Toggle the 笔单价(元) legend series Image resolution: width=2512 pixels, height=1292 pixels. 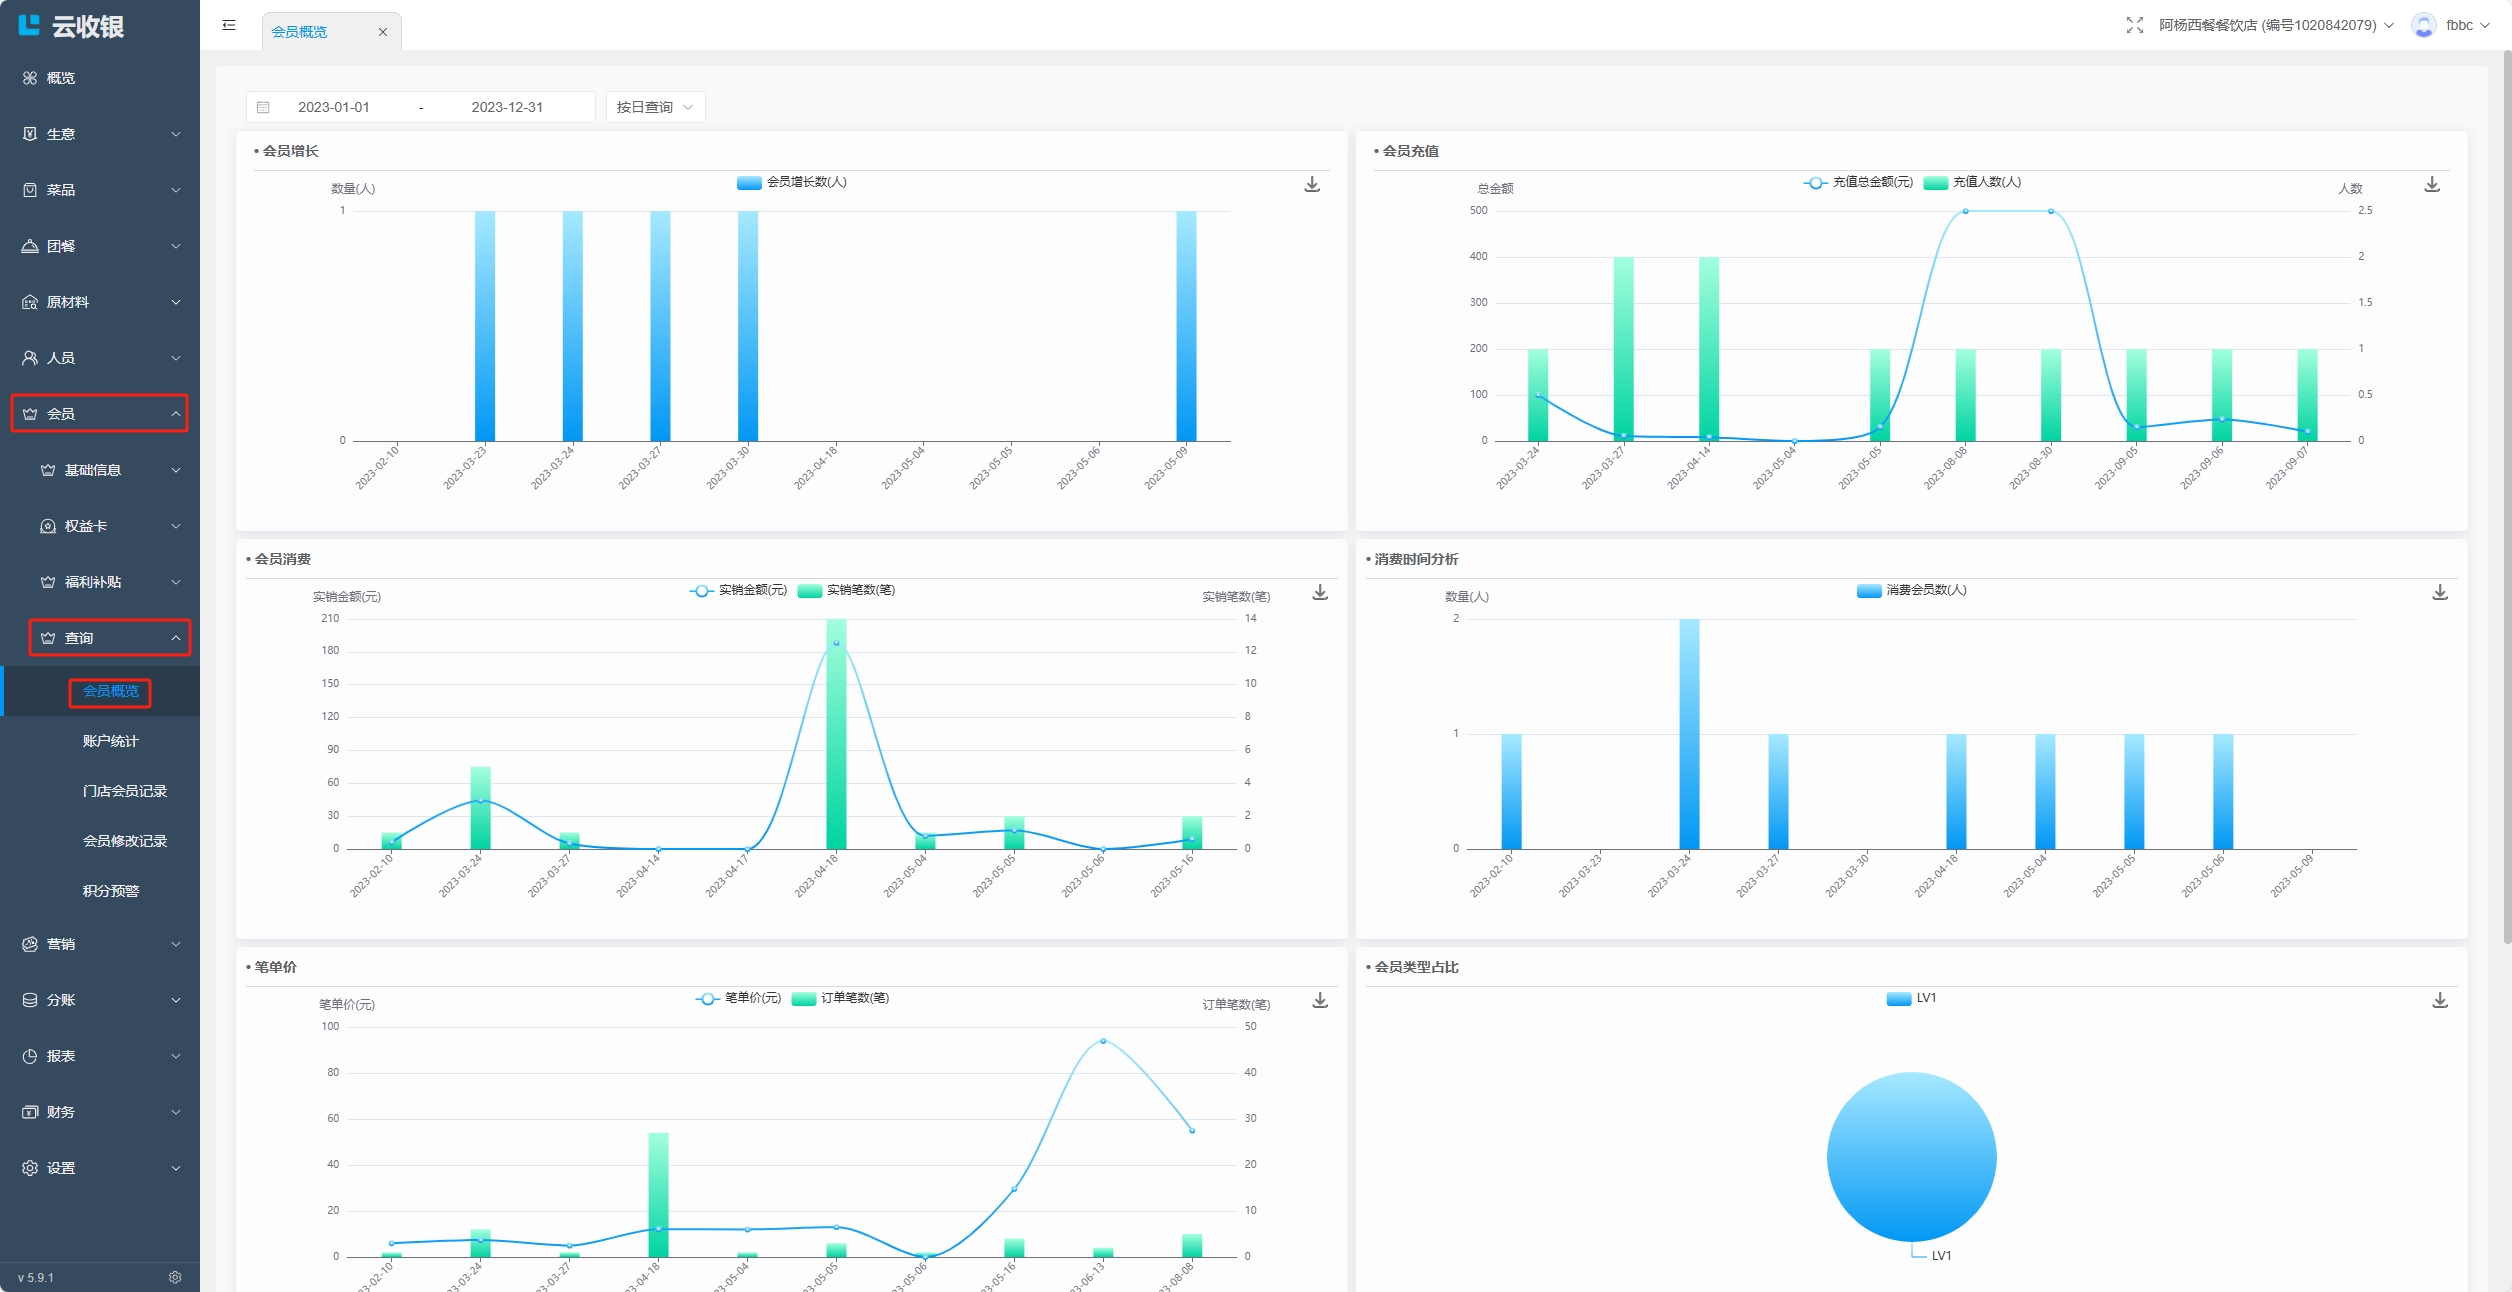[738, 998]
